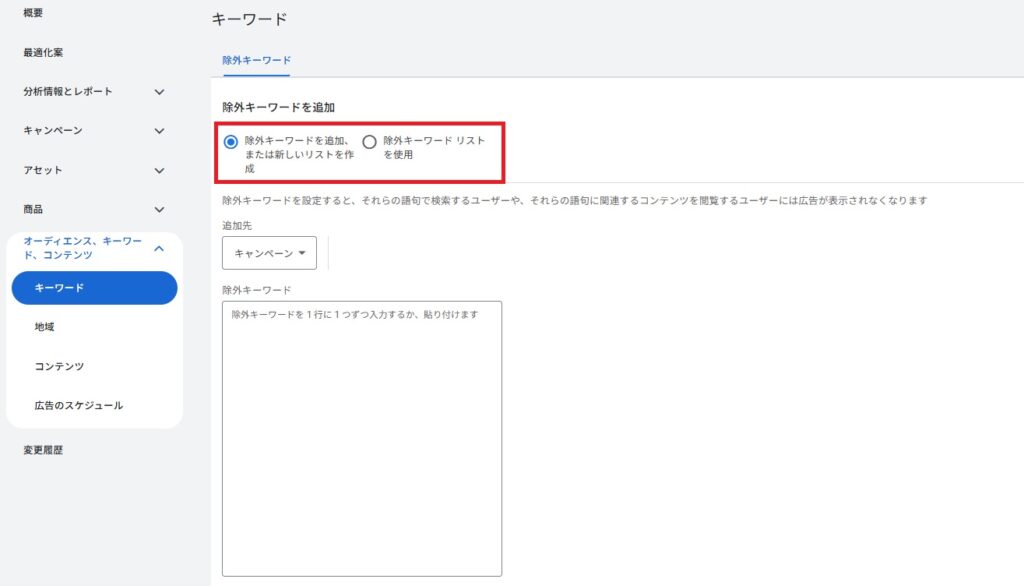Select キーワード in the sidebar
Image resolution: width=1024 pixels, height=586 pixels.
[x=95, y=287]
